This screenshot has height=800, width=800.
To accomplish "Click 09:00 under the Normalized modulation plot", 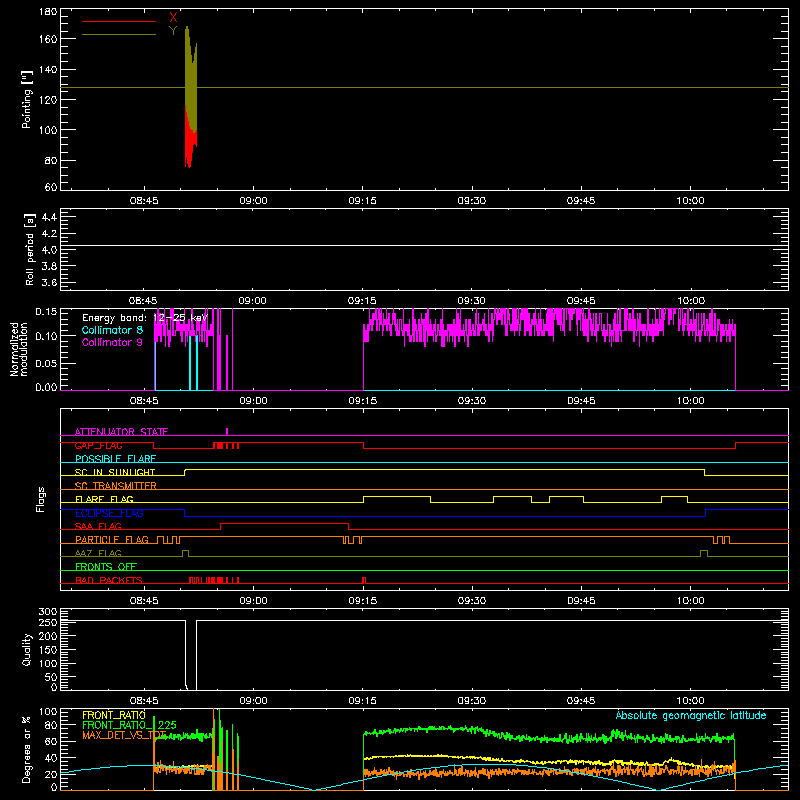I will pos(253,401).
